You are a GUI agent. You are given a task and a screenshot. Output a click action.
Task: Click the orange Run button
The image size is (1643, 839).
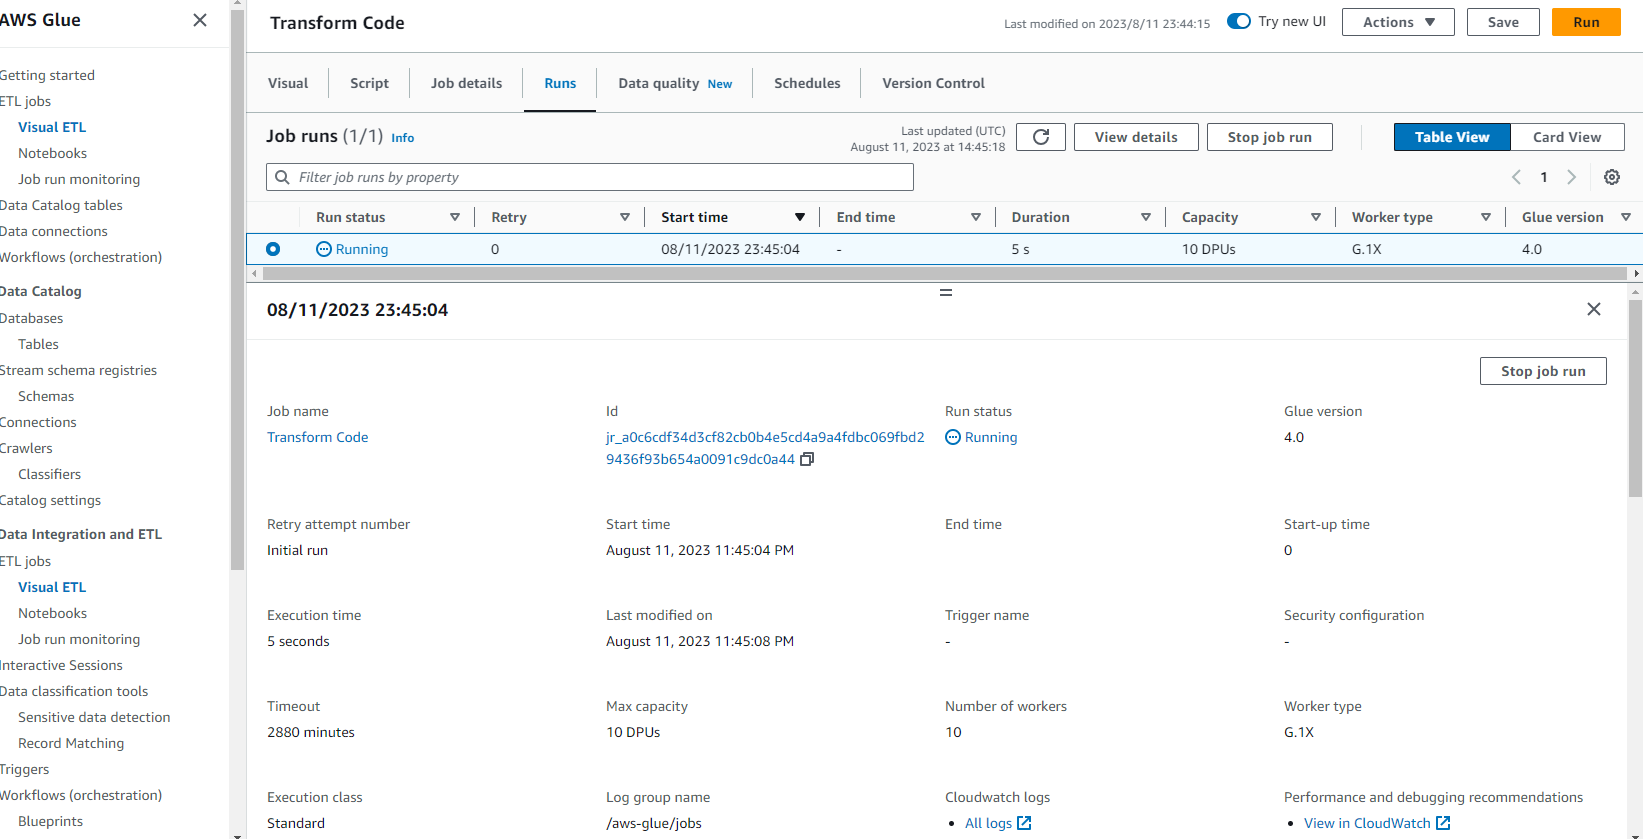click(x=1586, y=22)
